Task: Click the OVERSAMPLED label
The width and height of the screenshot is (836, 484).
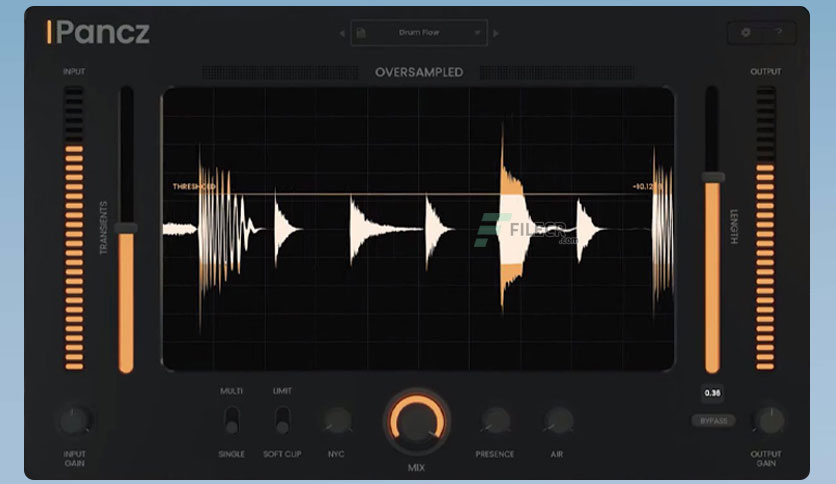Action: pos(419,72)
